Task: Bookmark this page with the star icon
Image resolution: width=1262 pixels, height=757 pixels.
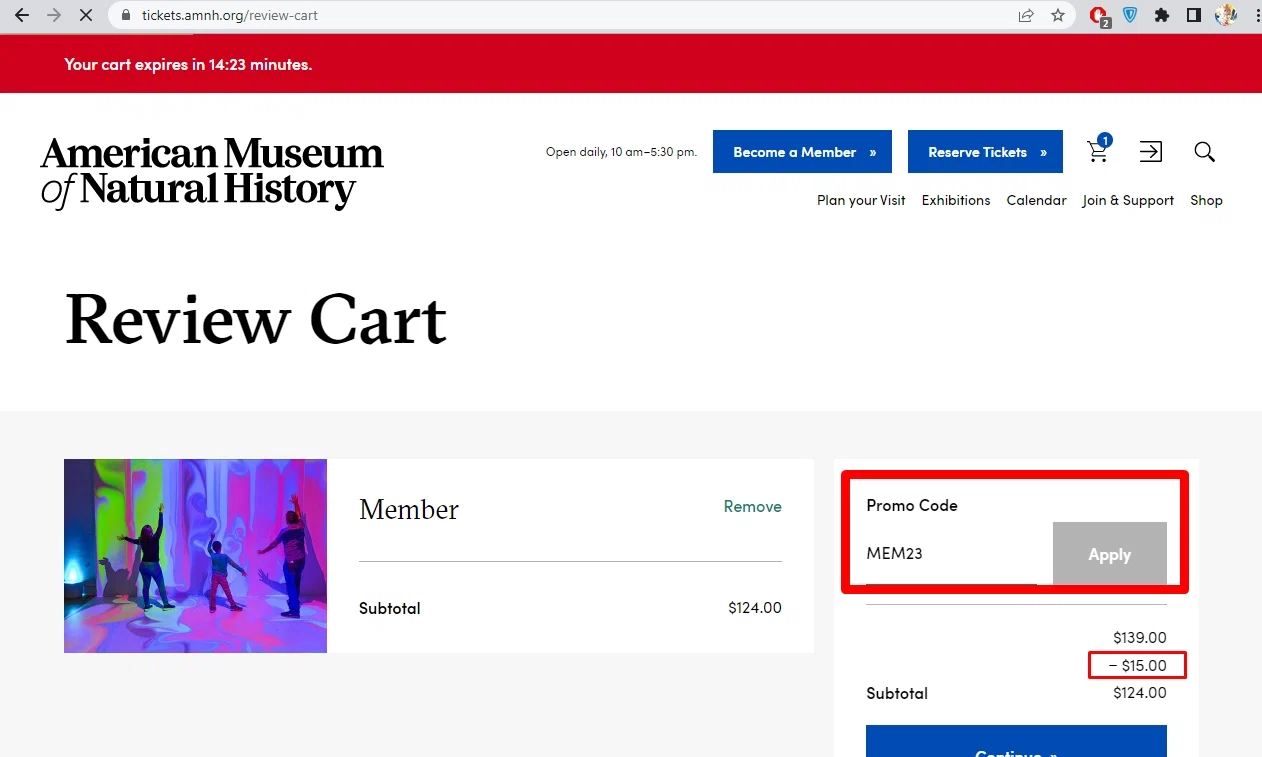Action: [1058, 15]
